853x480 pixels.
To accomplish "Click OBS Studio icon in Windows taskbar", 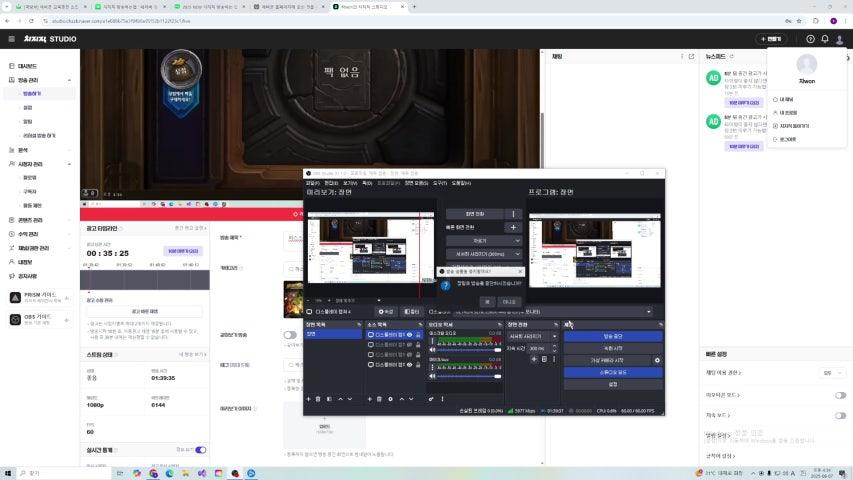I will [235, 473].
